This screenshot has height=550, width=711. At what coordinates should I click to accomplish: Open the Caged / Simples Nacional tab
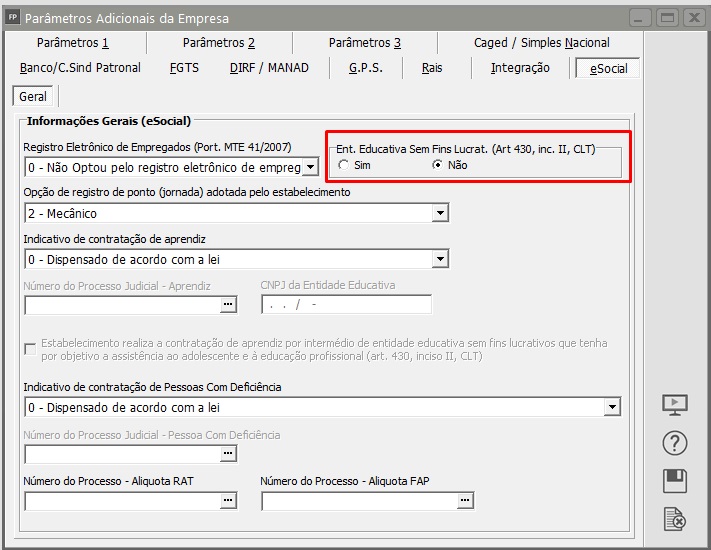click(541, 43)
